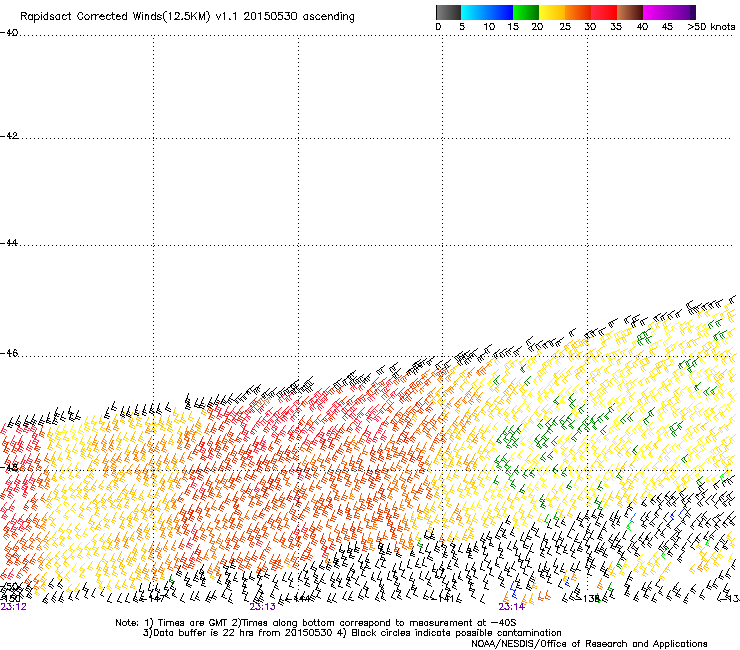Click the Rapidscat Corrected Winds title text
The image size is (740, 650).
tap(187, 16)
